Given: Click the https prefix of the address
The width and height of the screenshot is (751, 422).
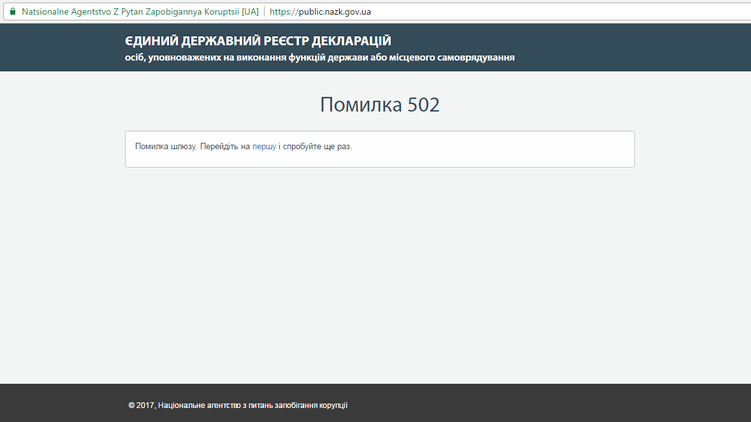Looking at the screenshot, I should click(x=283, y=12).
